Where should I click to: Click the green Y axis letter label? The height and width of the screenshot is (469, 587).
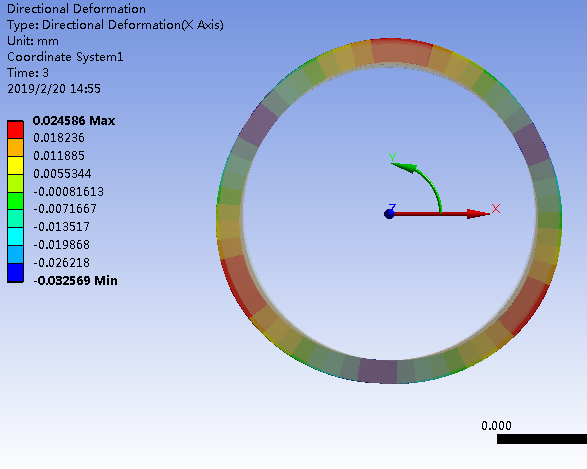(x=392, y=157)
